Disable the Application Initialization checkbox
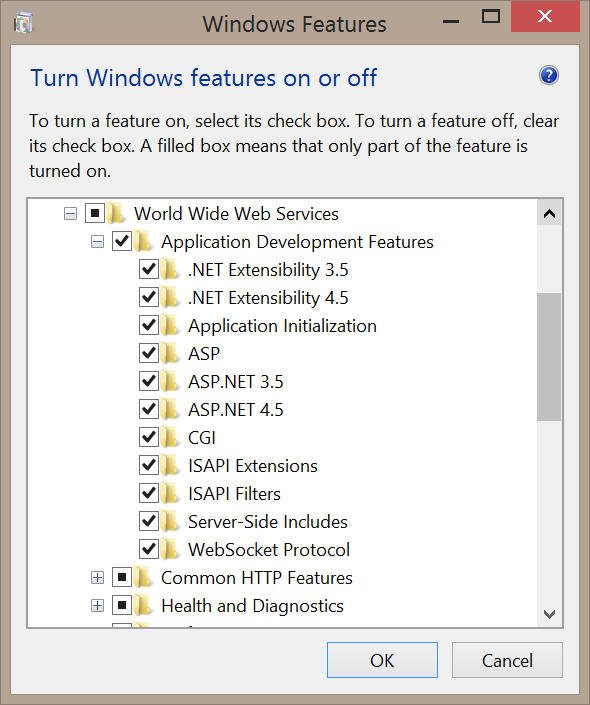 (149, 325)
